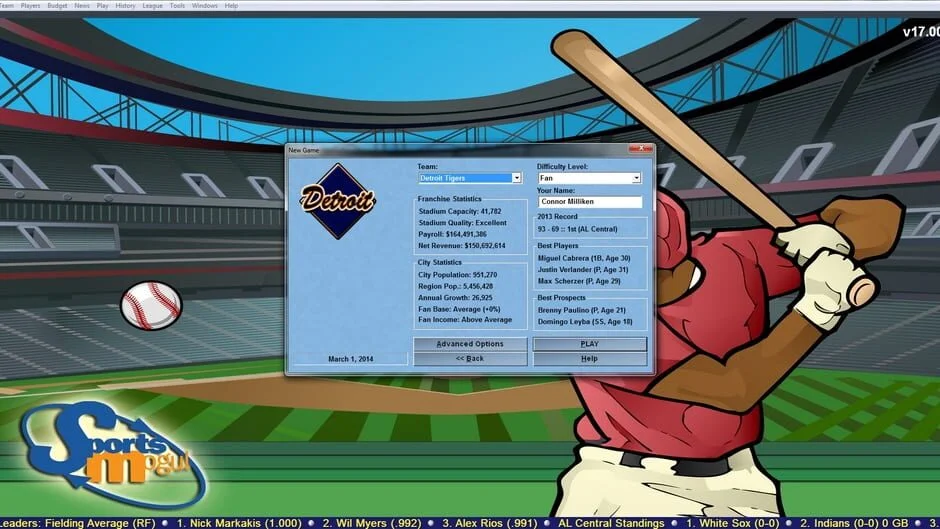The width and height of the screenshot is (940, 529).
Task: Open the Play menu in menu bar
Action: point(102,5)
